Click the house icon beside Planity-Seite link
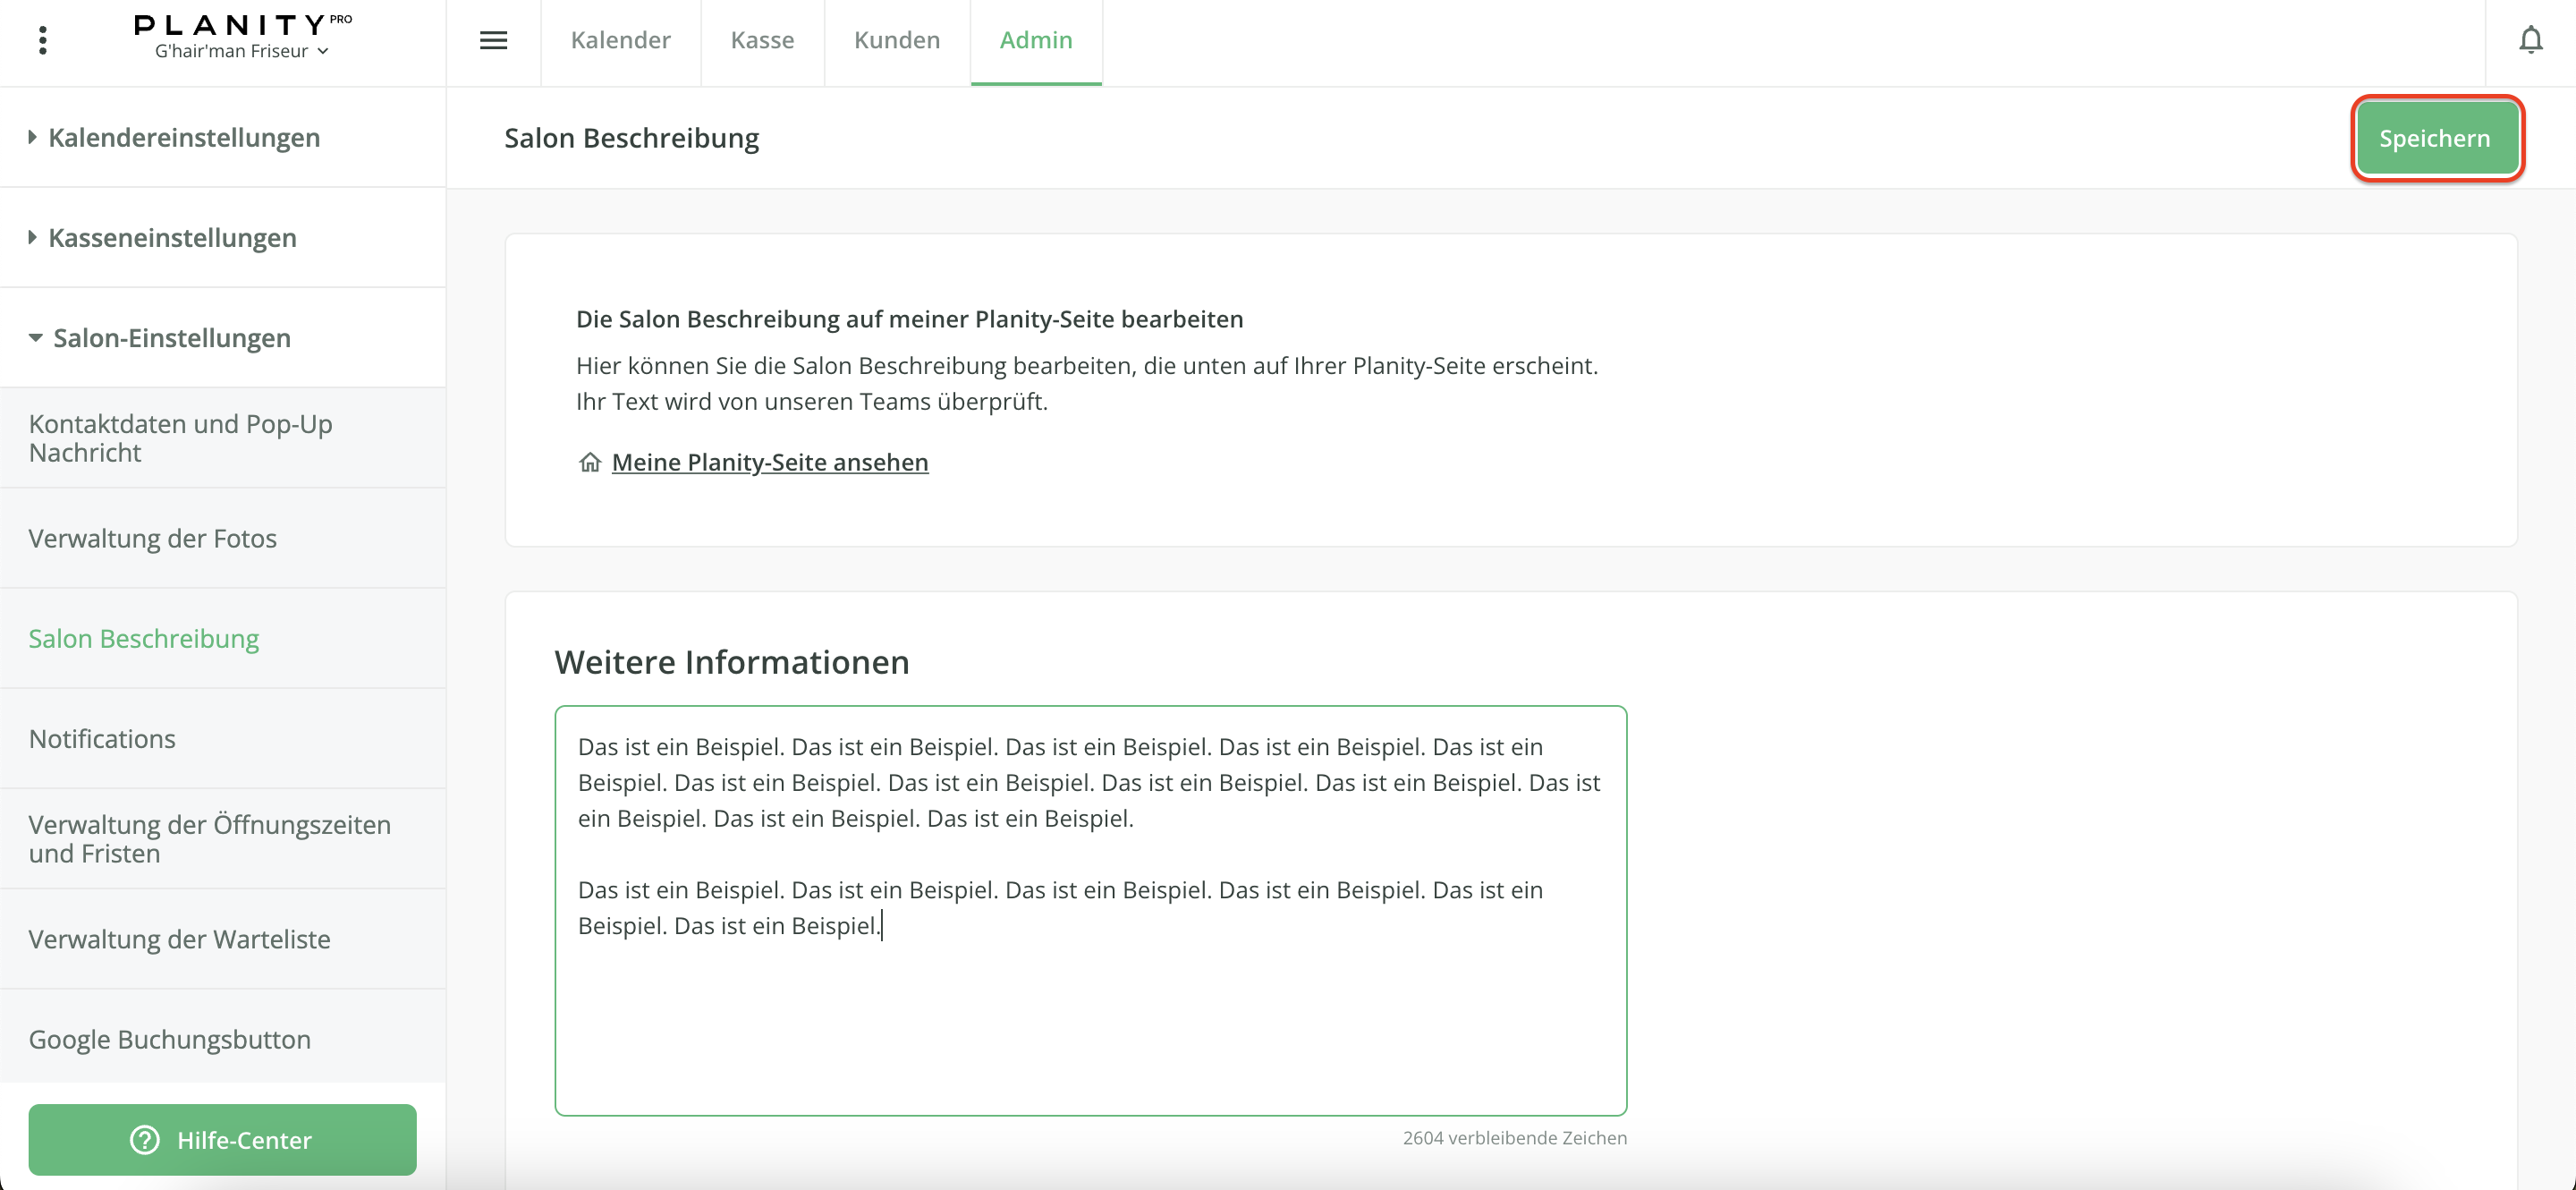 pos(589,462)
